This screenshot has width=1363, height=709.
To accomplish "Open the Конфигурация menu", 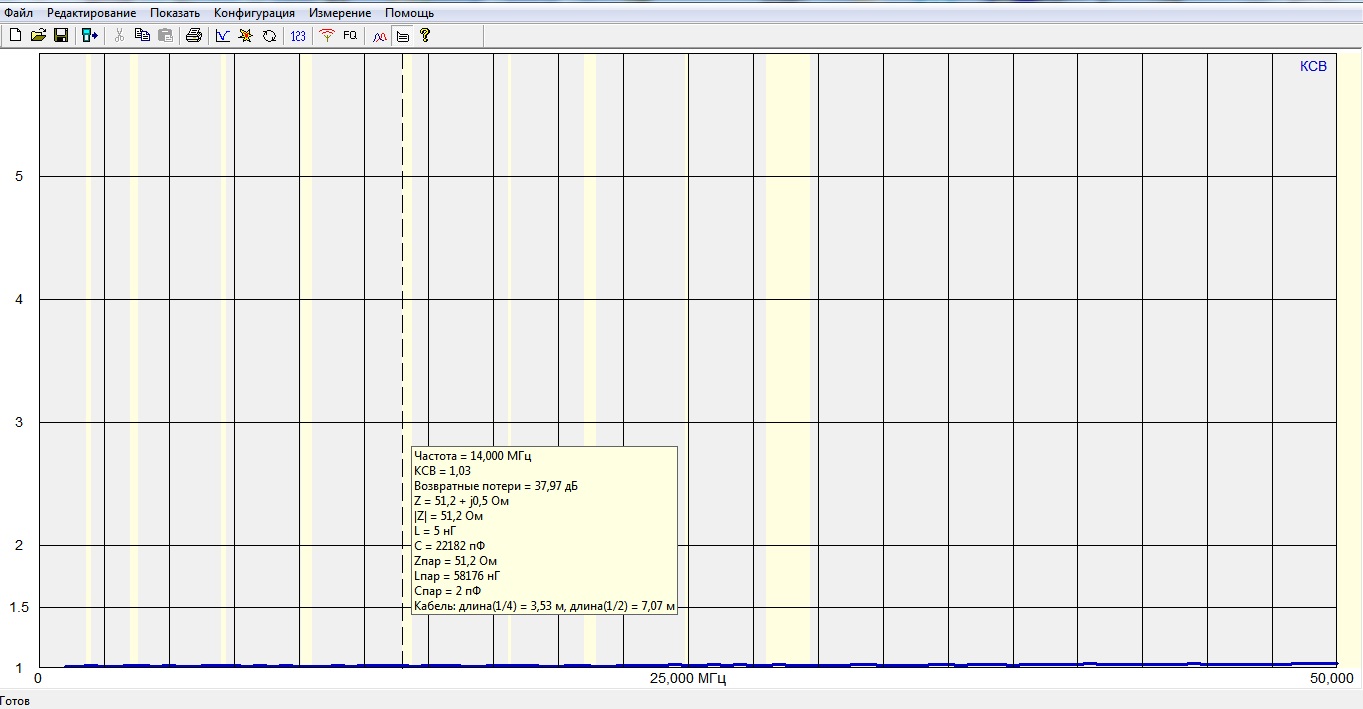I will 254,13.
